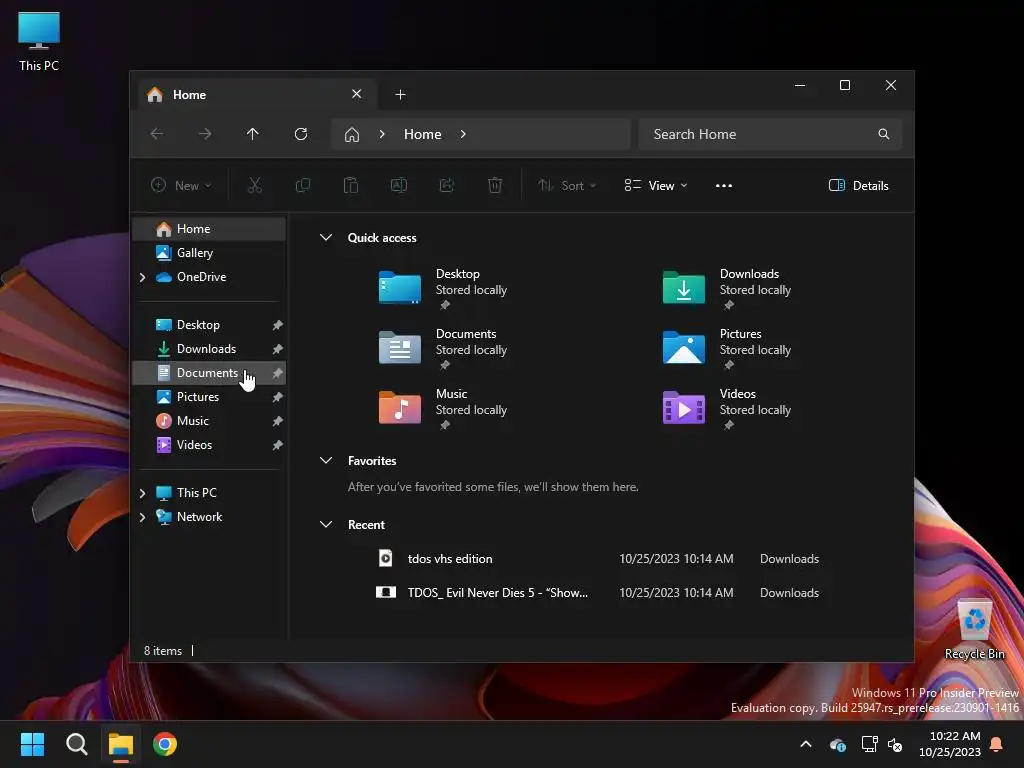Click the Cut scissors icon in toolbar
1024x768 pixels.
pyautogui.click(x=255, y=185)
